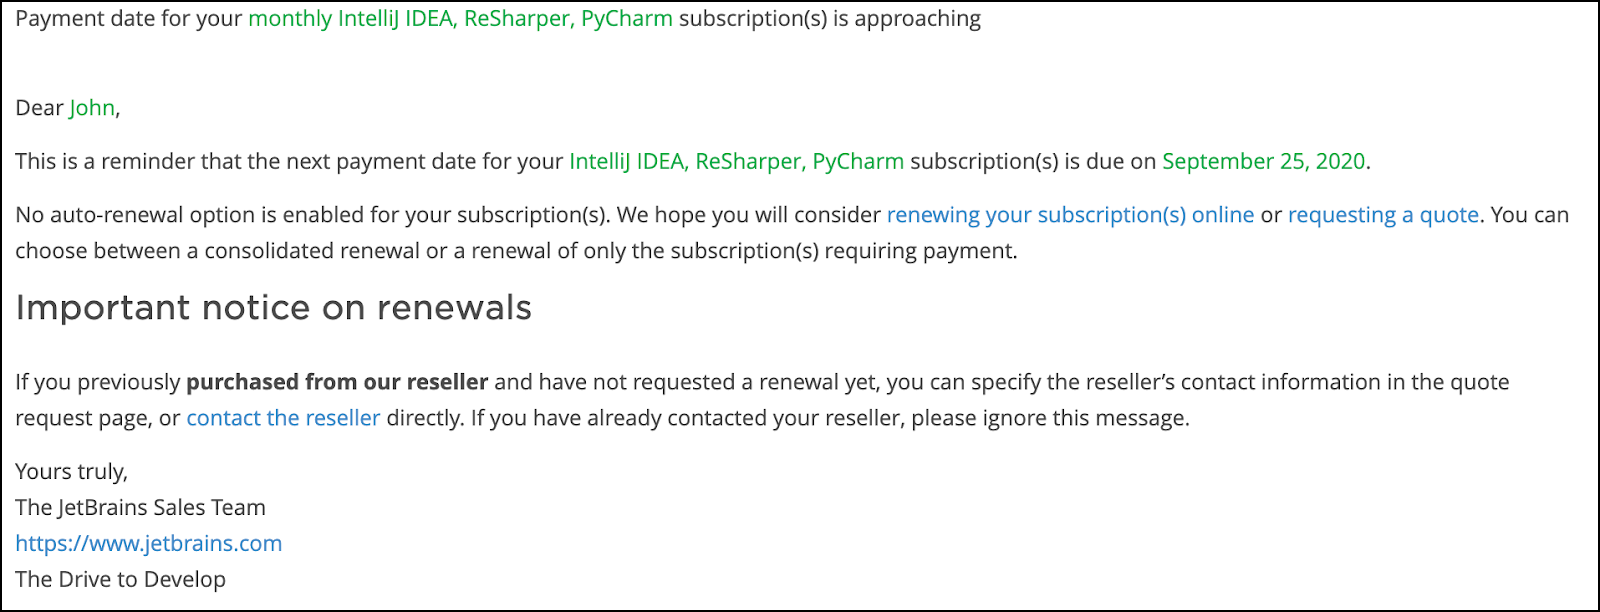The height and width of the screenshot is (612, 1600).
Task: Follow the requesting a quote link
Action: 1383,215
